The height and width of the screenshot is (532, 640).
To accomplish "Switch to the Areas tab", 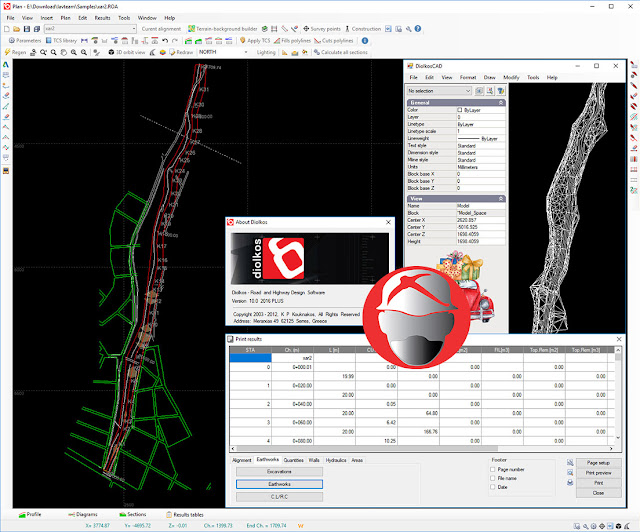I will (x=357, y=460).
